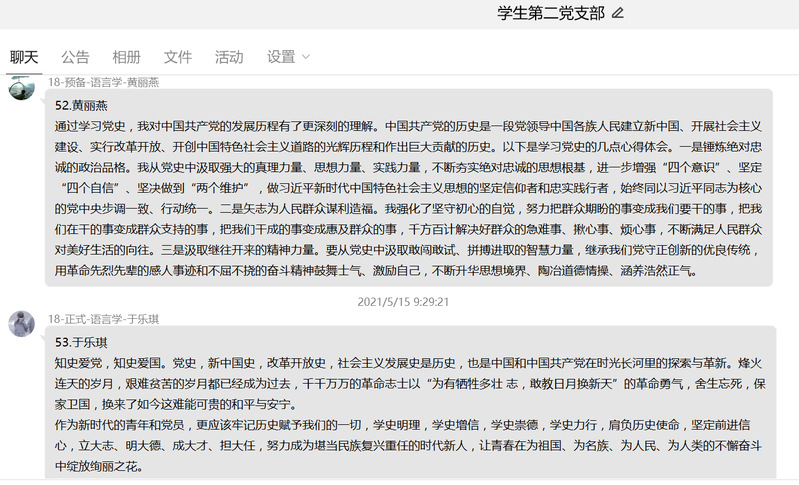
Task: Click the line ending 中绽放绚丽之花。
Action: 99,466
